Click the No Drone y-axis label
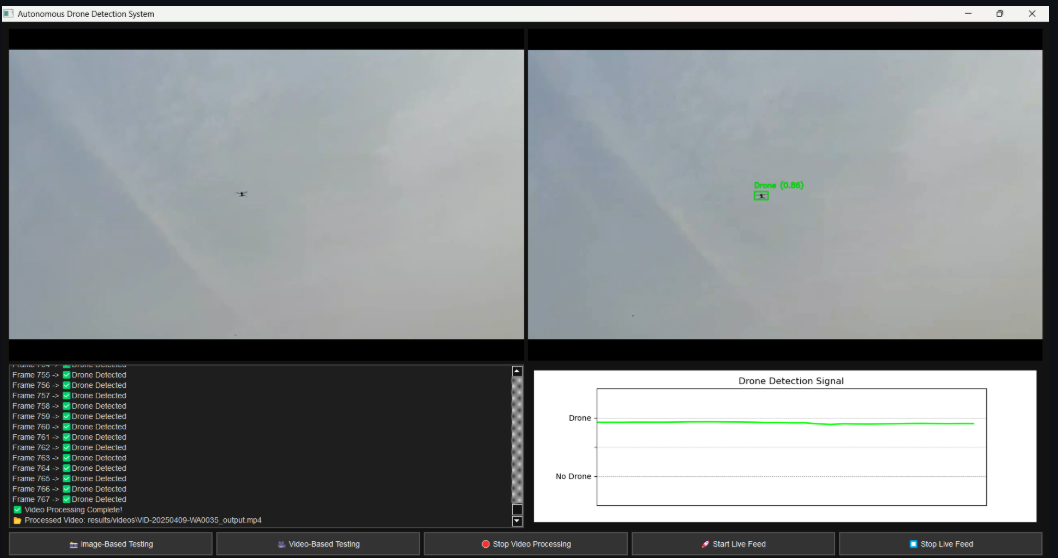Image resolution: width=1058 pixels, height=558 pixels. tap(573, 476)
